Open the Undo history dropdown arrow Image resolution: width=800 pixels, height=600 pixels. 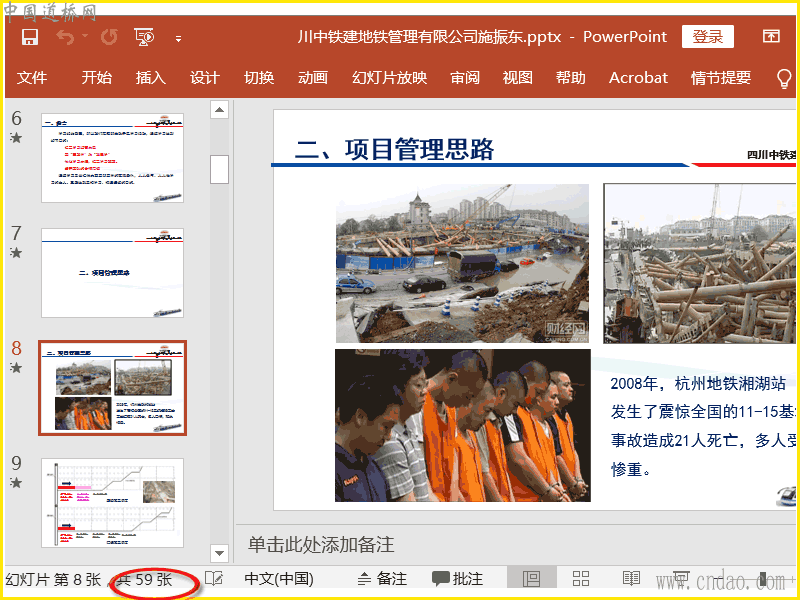tap(85, 37)
